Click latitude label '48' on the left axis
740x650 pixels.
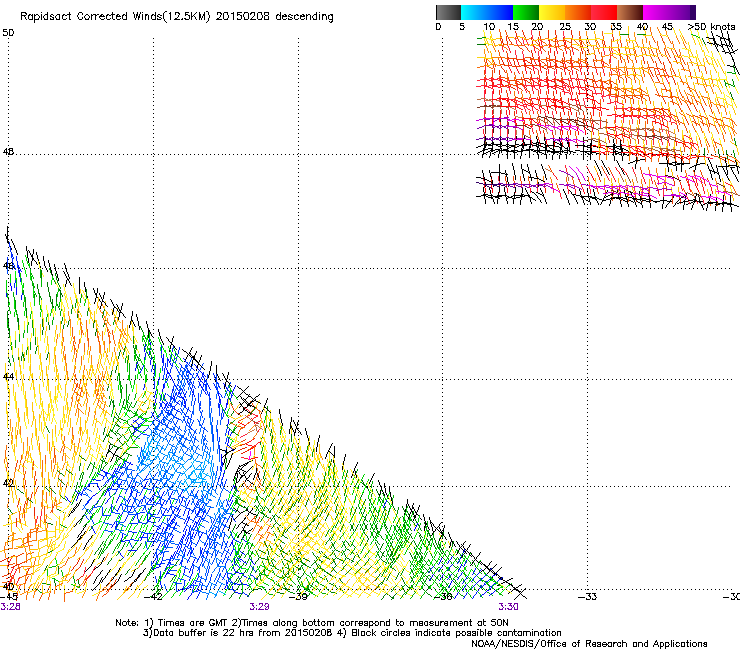point(8,152)
